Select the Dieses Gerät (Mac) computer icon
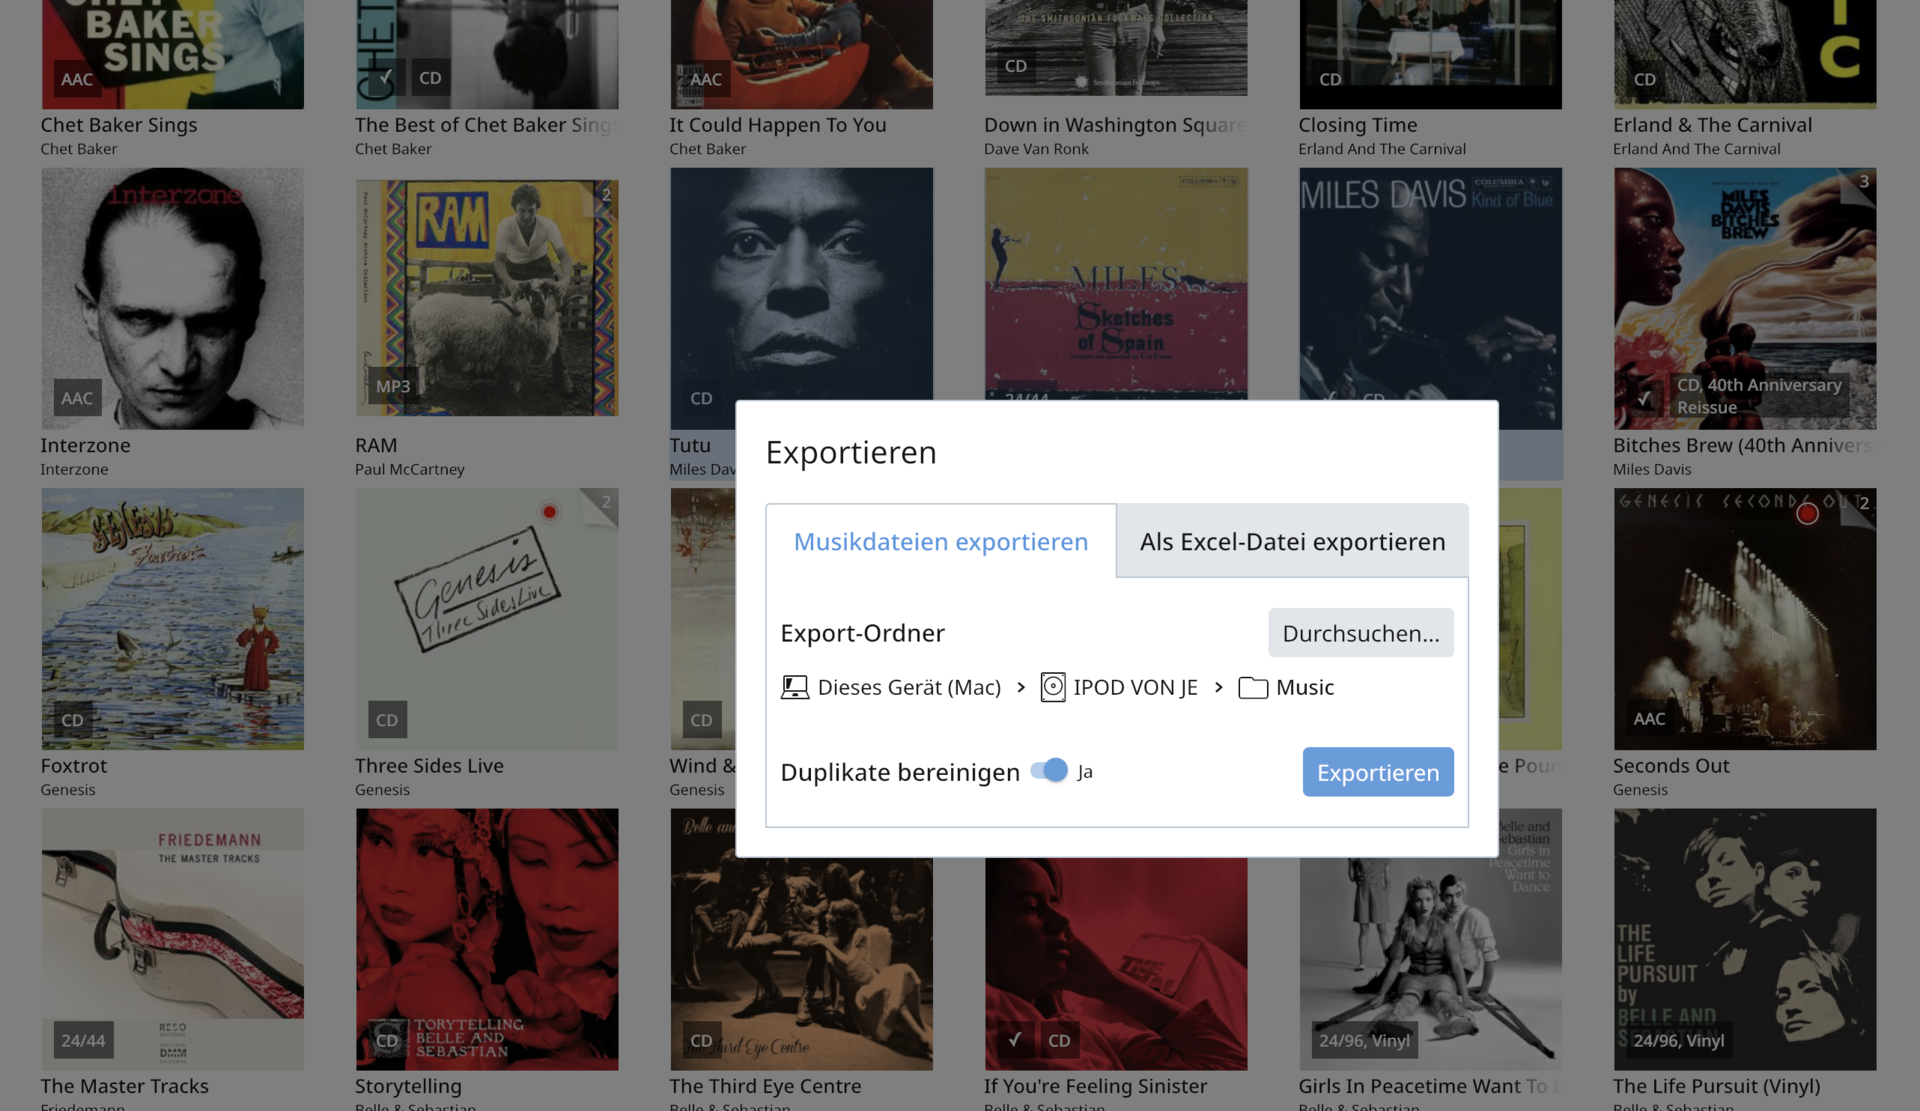 point(795,688)
